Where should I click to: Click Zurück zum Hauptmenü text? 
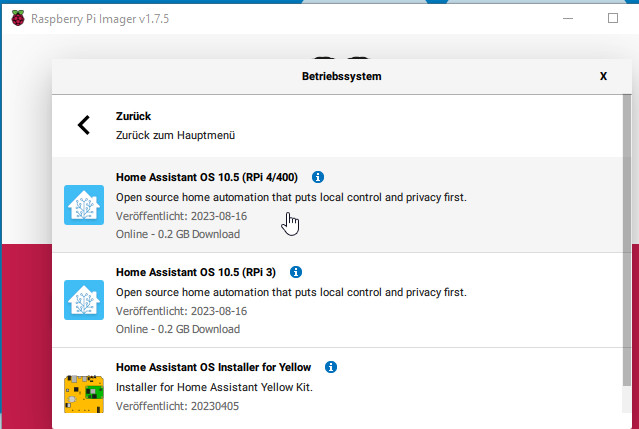pos(175,135)
